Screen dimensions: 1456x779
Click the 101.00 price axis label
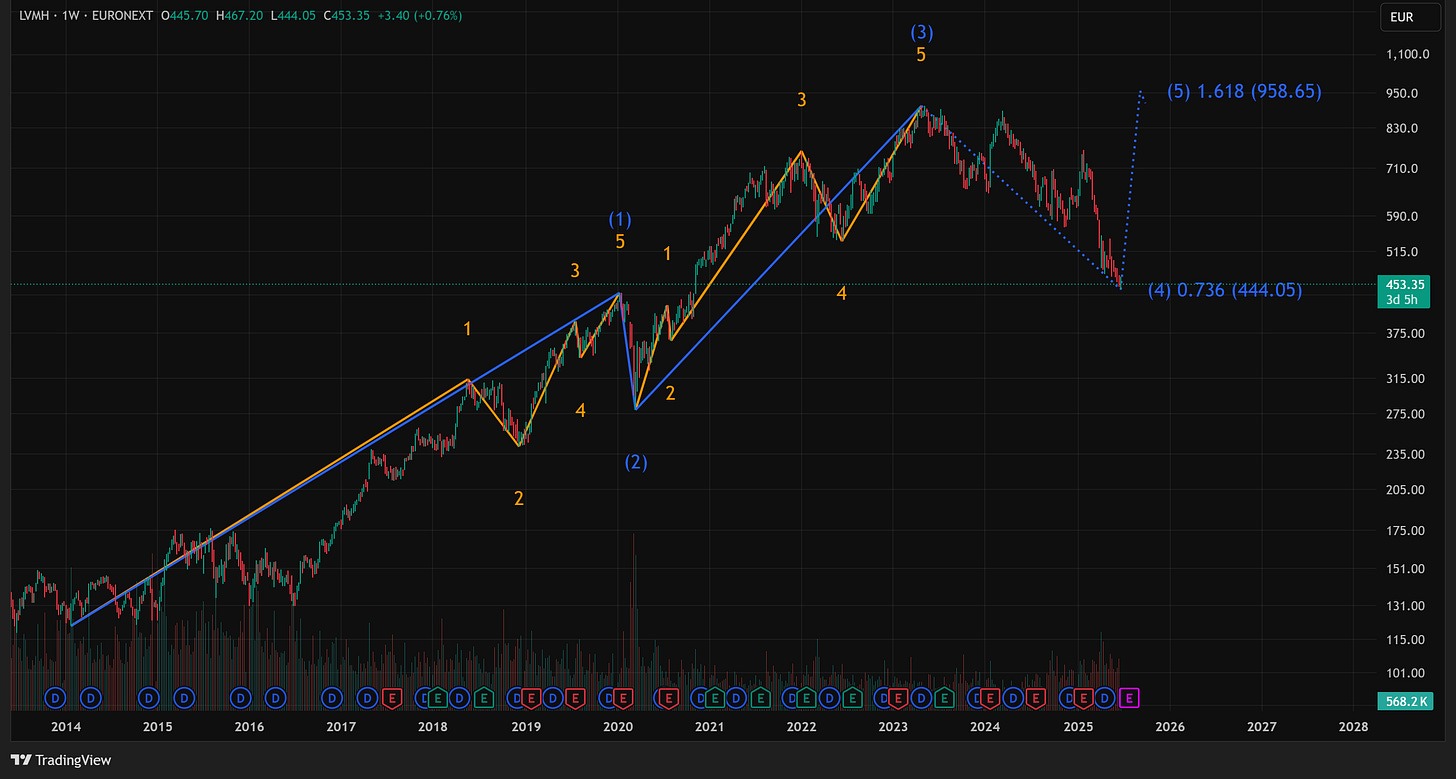coord(1404,673)
